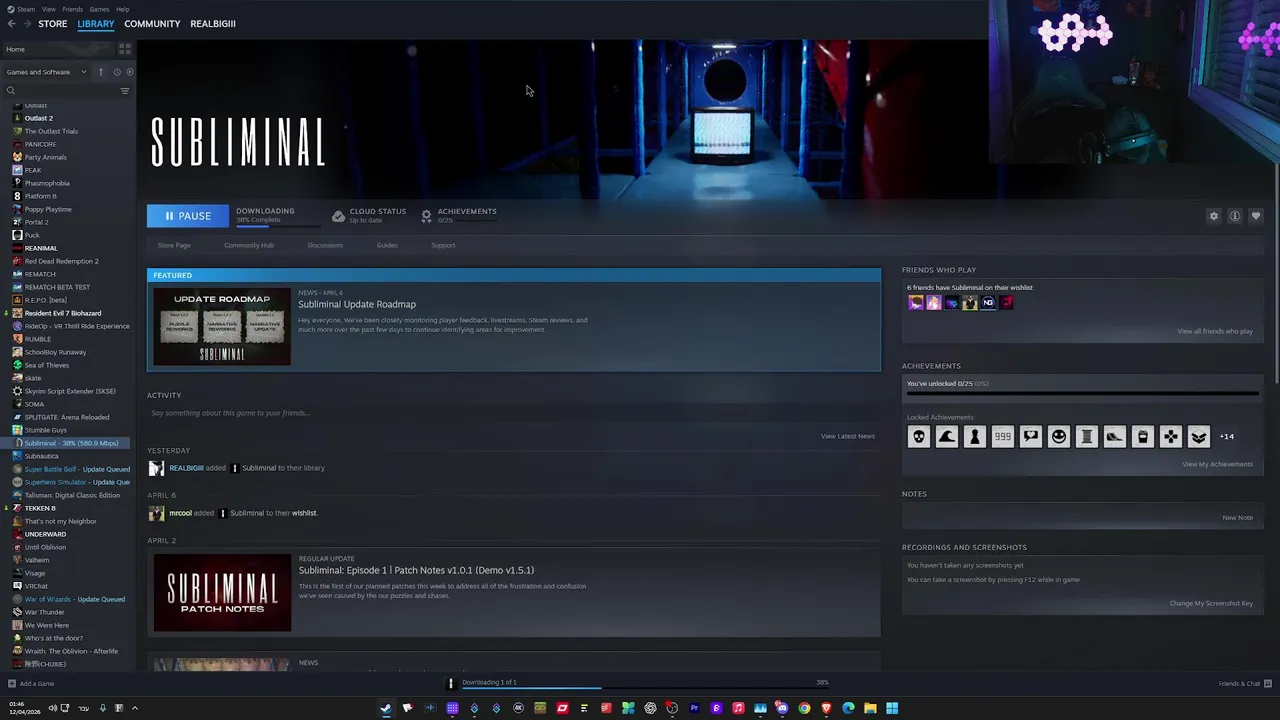Open the REALBIGIII profile tab
Image resolution: width=1280 pixels, height=720 pixels.
(213, 23)
